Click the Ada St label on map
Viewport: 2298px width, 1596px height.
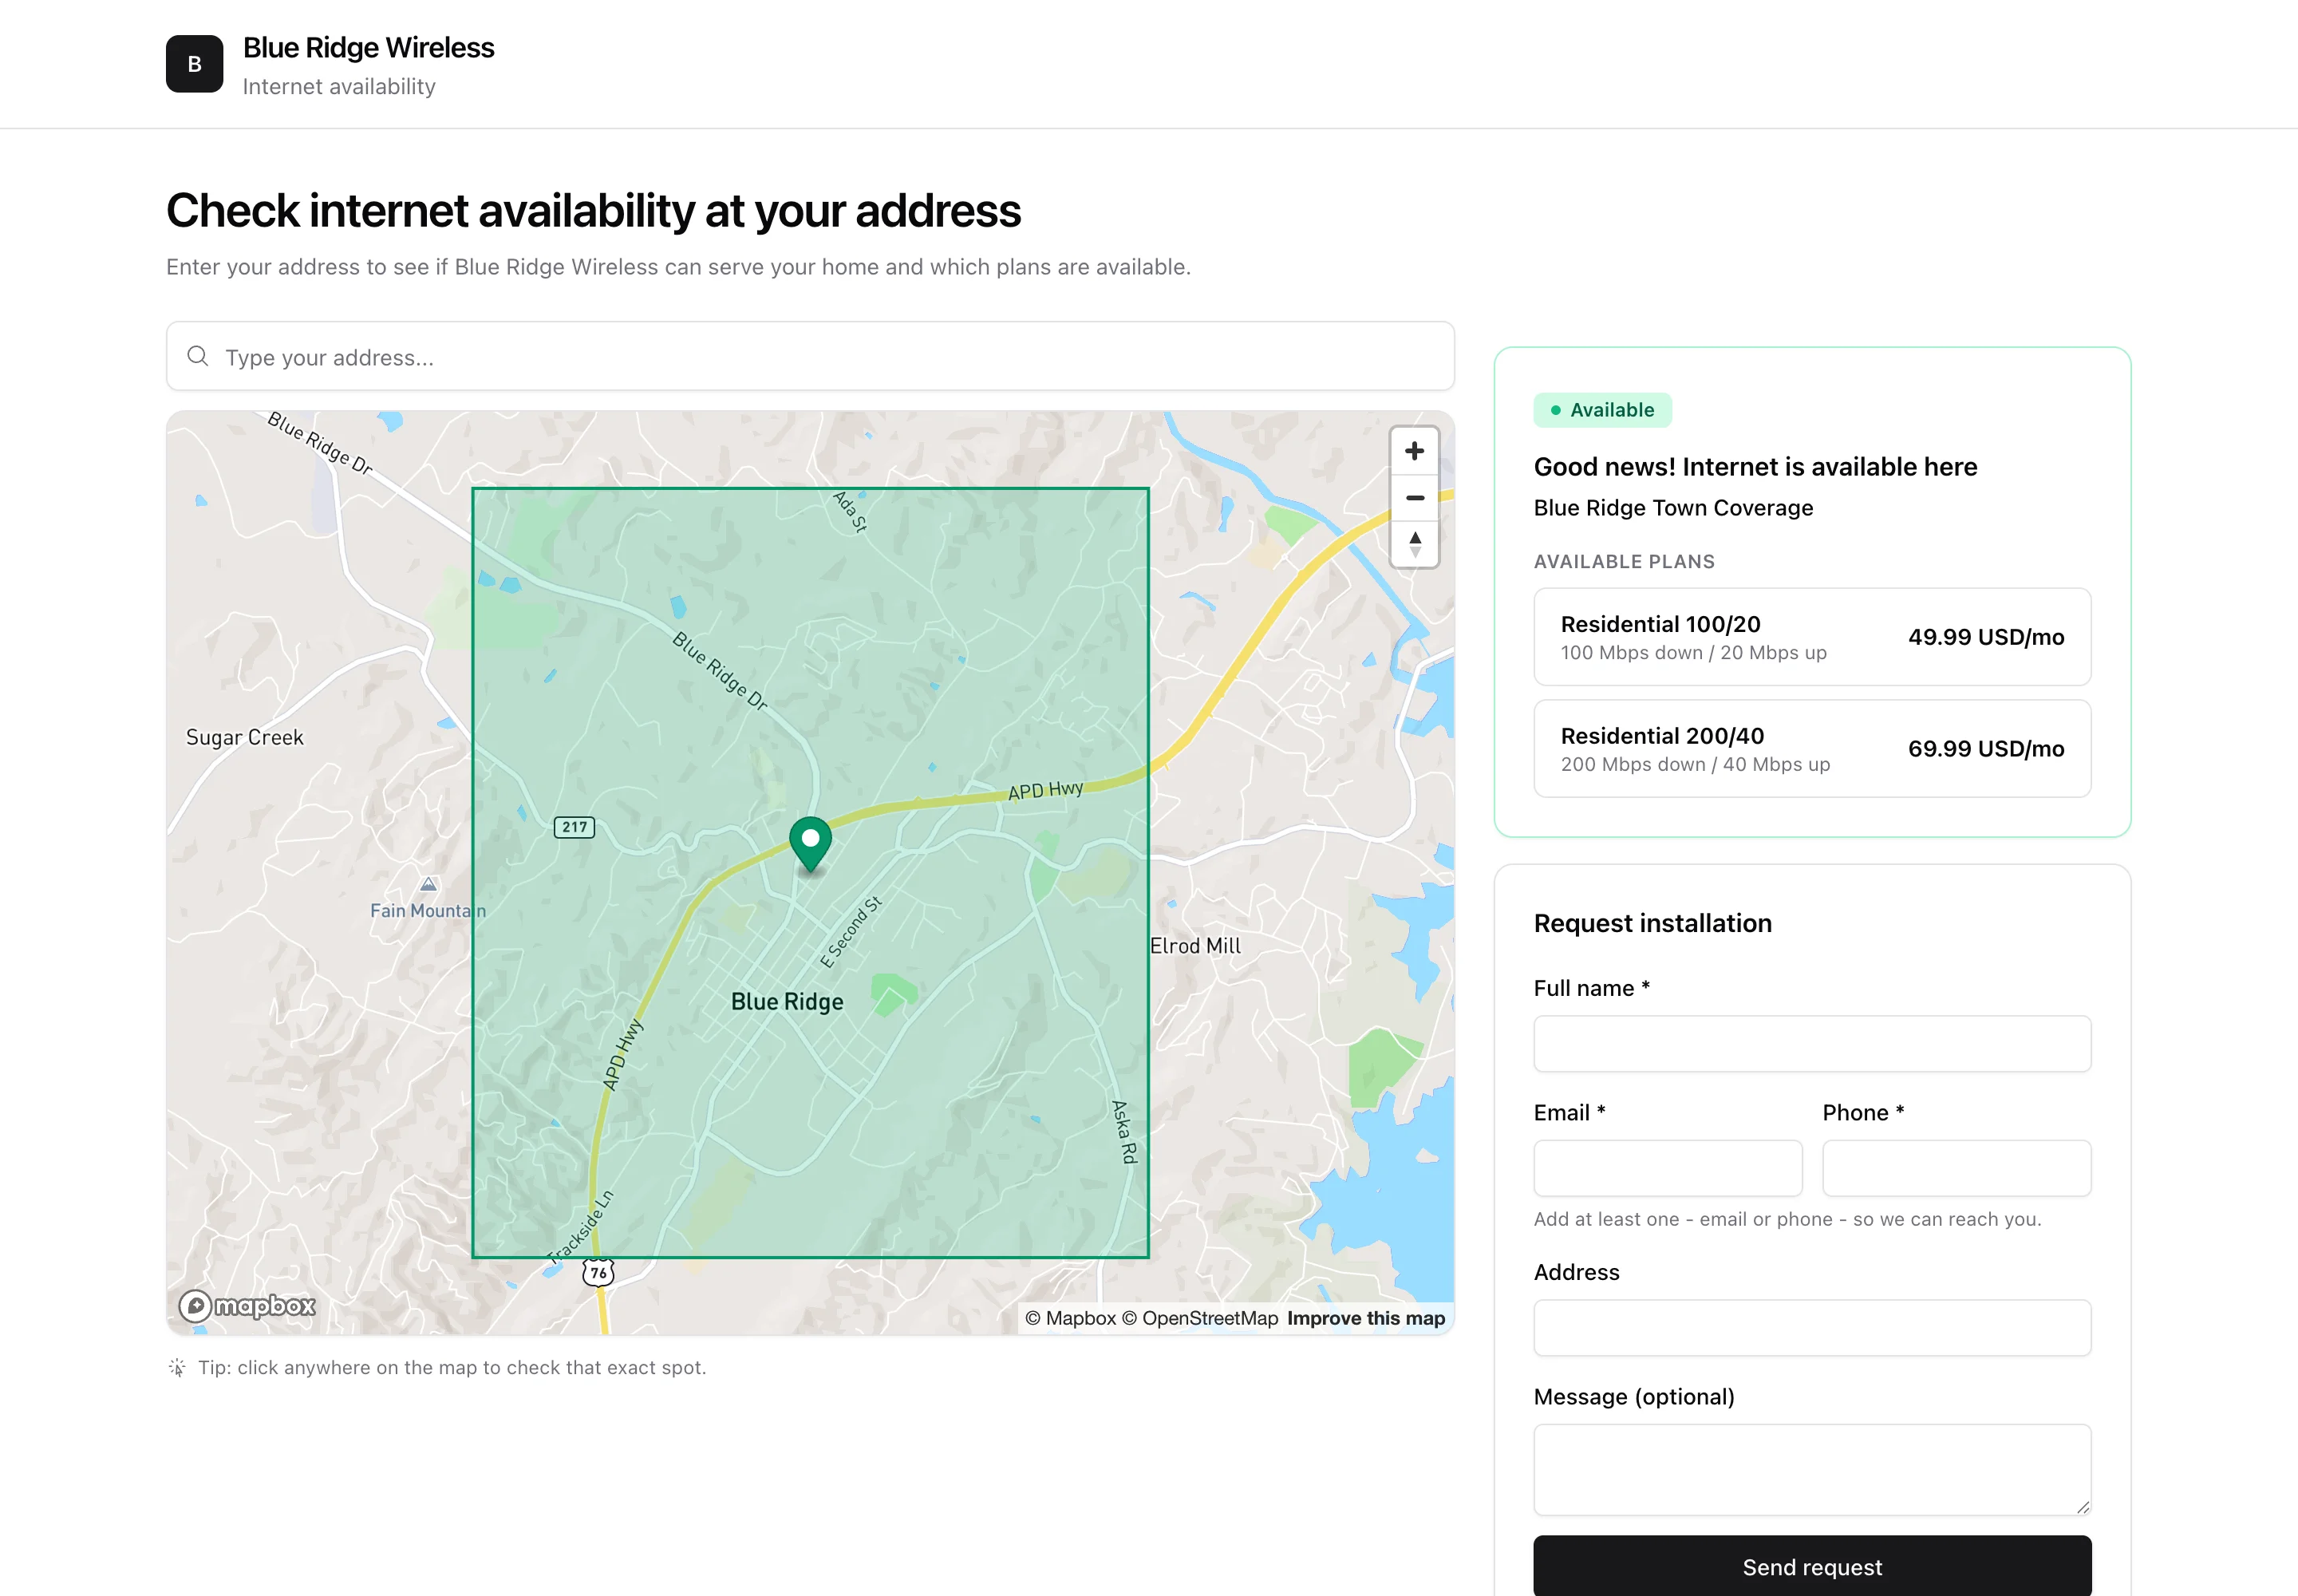pyautogui.click(x=850, y=511)
